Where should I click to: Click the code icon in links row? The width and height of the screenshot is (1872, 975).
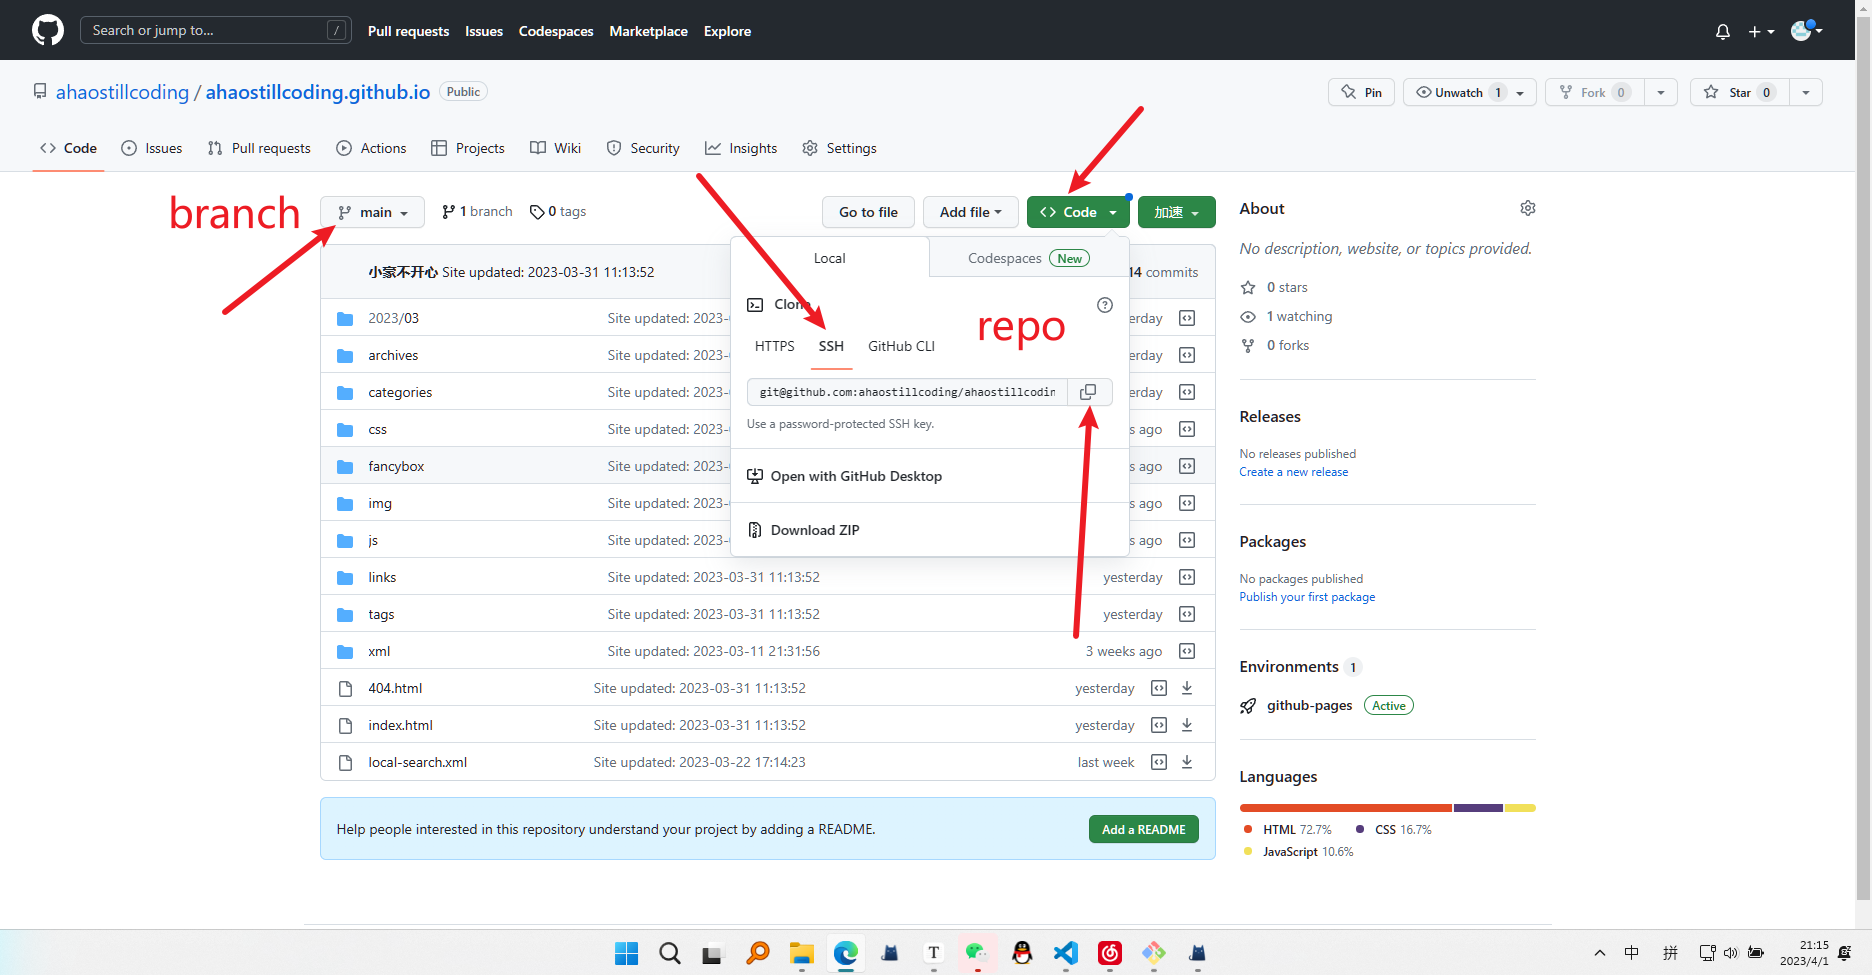[x=1187, y=577]
